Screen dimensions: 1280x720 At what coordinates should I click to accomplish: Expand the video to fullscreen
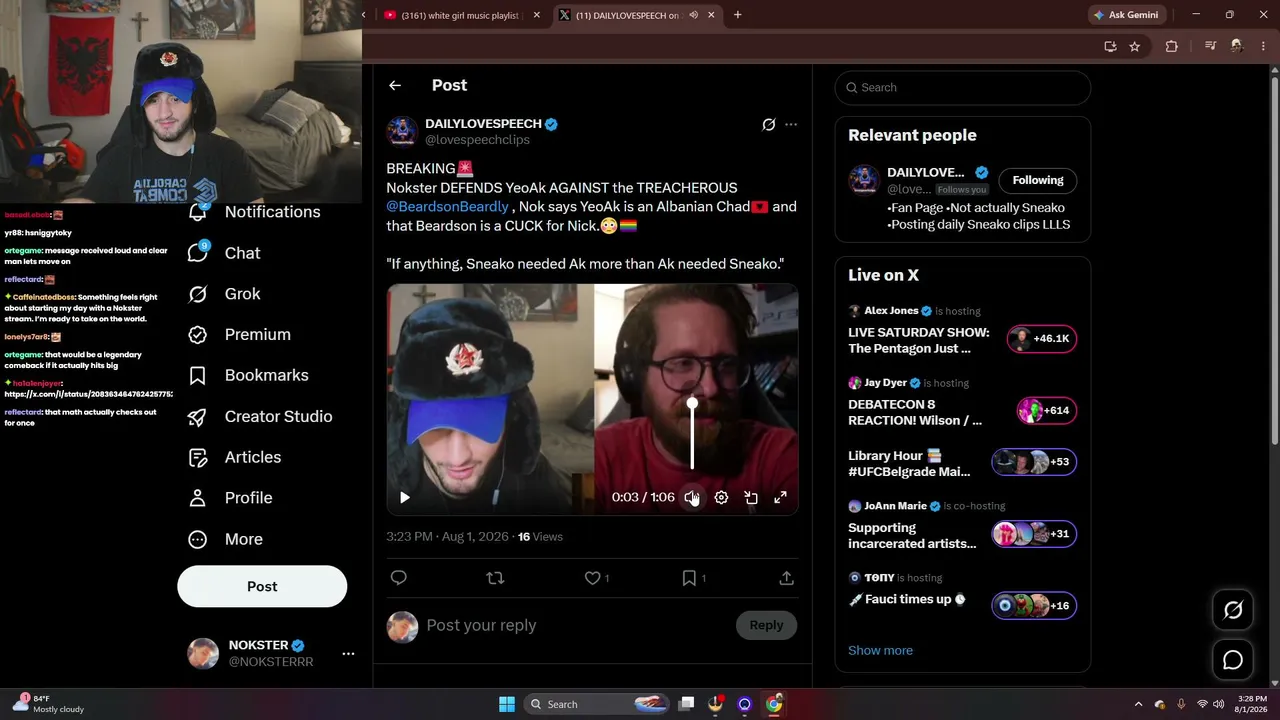point(781,497)
